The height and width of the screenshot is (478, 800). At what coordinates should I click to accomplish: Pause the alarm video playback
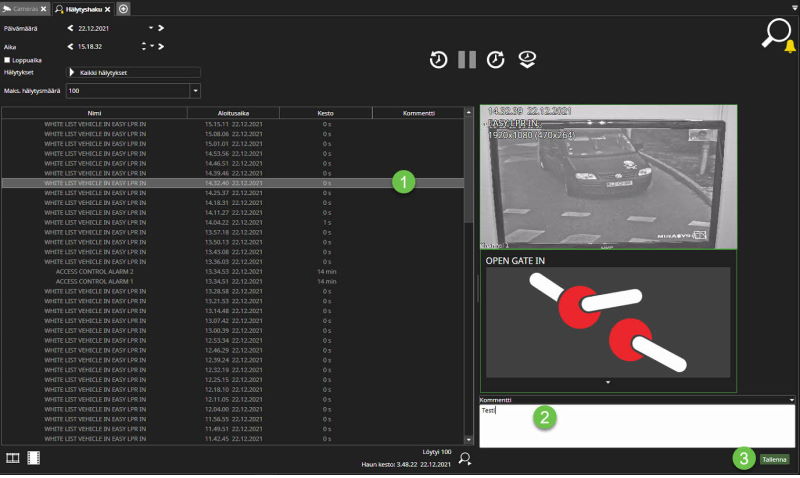coord(467,60)
